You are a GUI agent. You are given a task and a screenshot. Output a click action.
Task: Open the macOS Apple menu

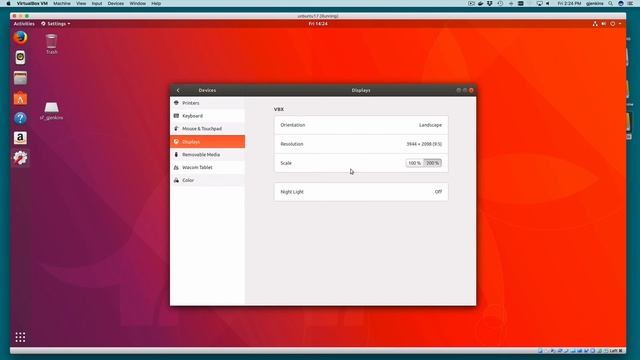point(8,3)
